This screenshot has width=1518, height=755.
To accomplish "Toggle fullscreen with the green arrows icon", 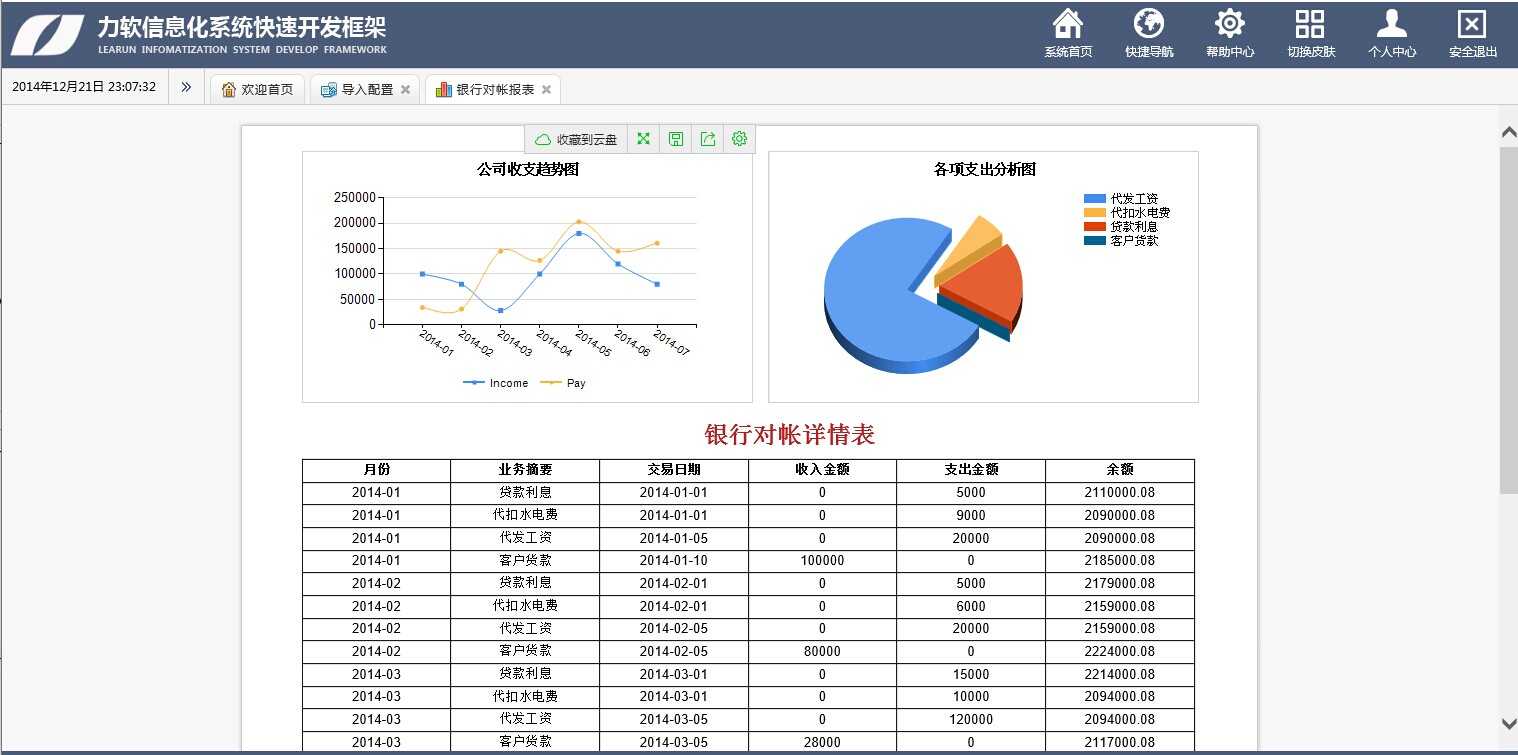I will coord(643,139).
